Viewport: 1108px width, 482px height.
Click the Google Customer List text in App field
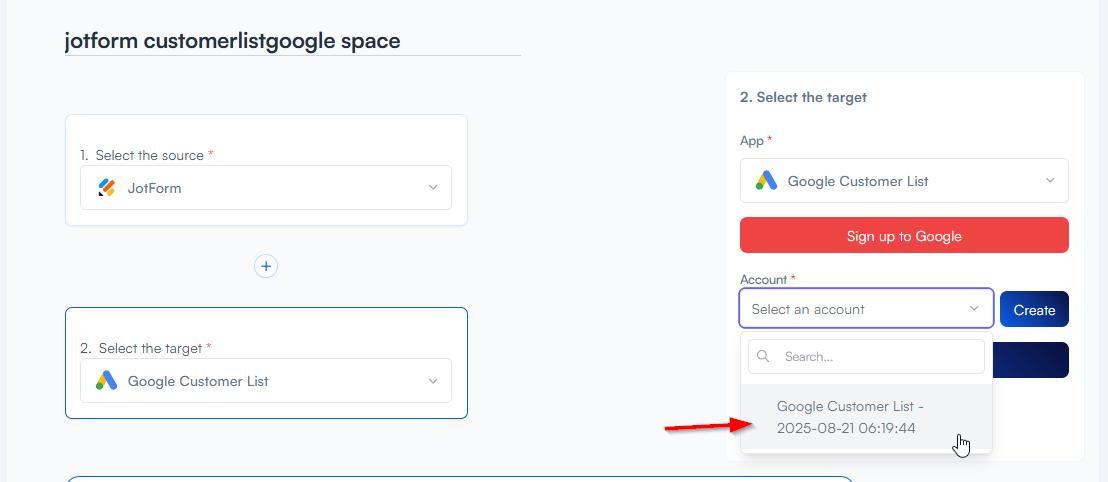pyautogui.click(x=858, y=181)
